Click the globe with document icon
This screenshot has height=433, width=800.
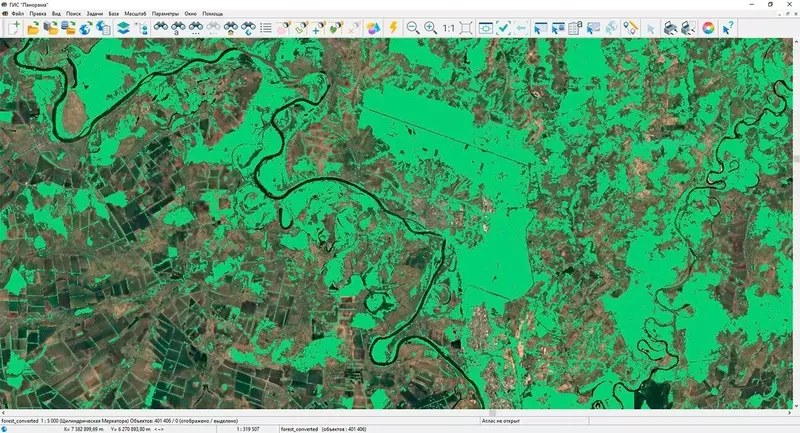pos(103,28)
